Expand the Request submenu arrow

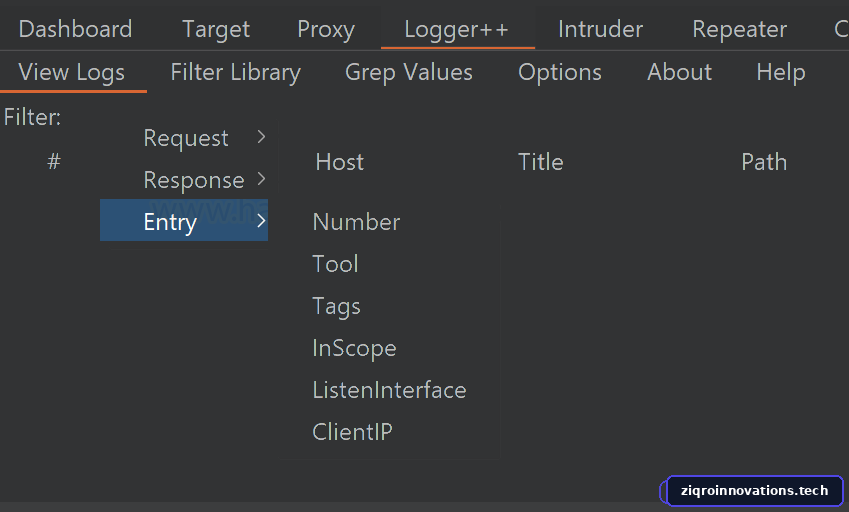tap(261, 137)
